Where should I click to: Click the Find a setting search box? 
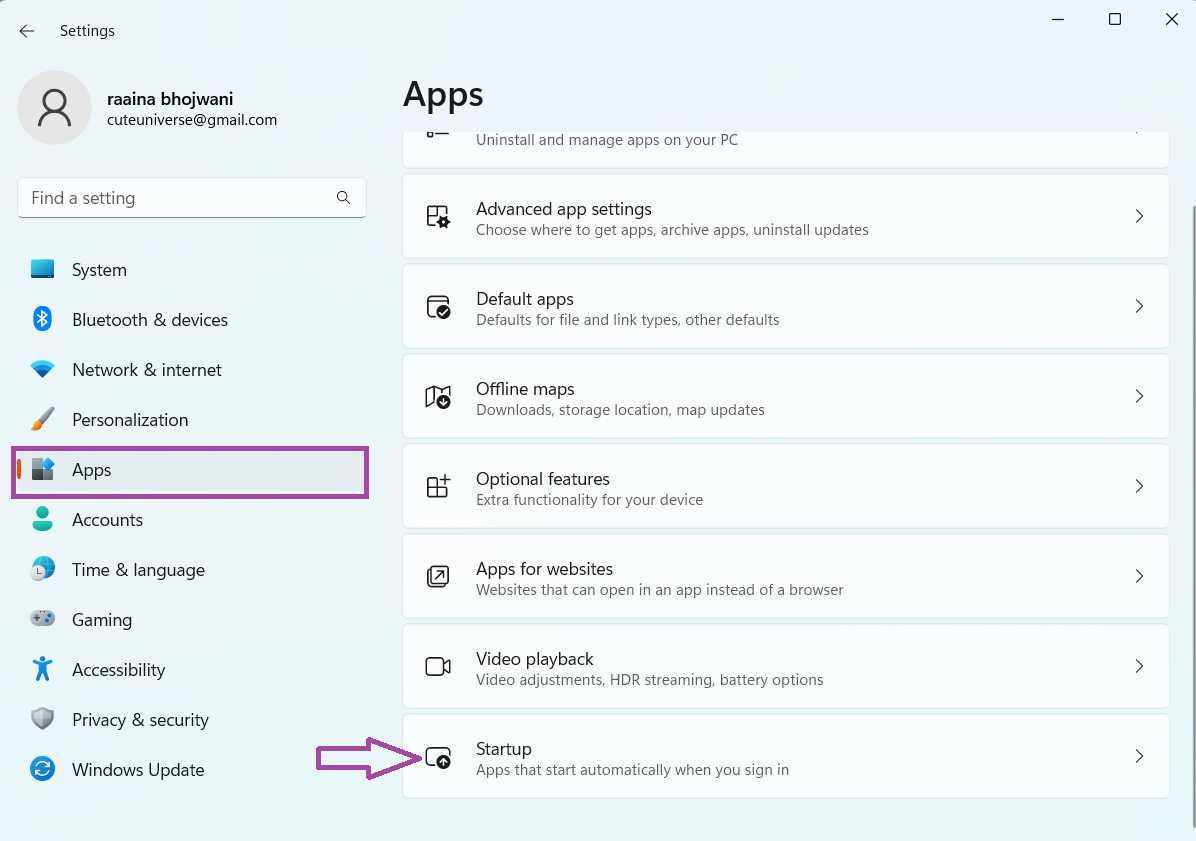[x=180, y=198]
